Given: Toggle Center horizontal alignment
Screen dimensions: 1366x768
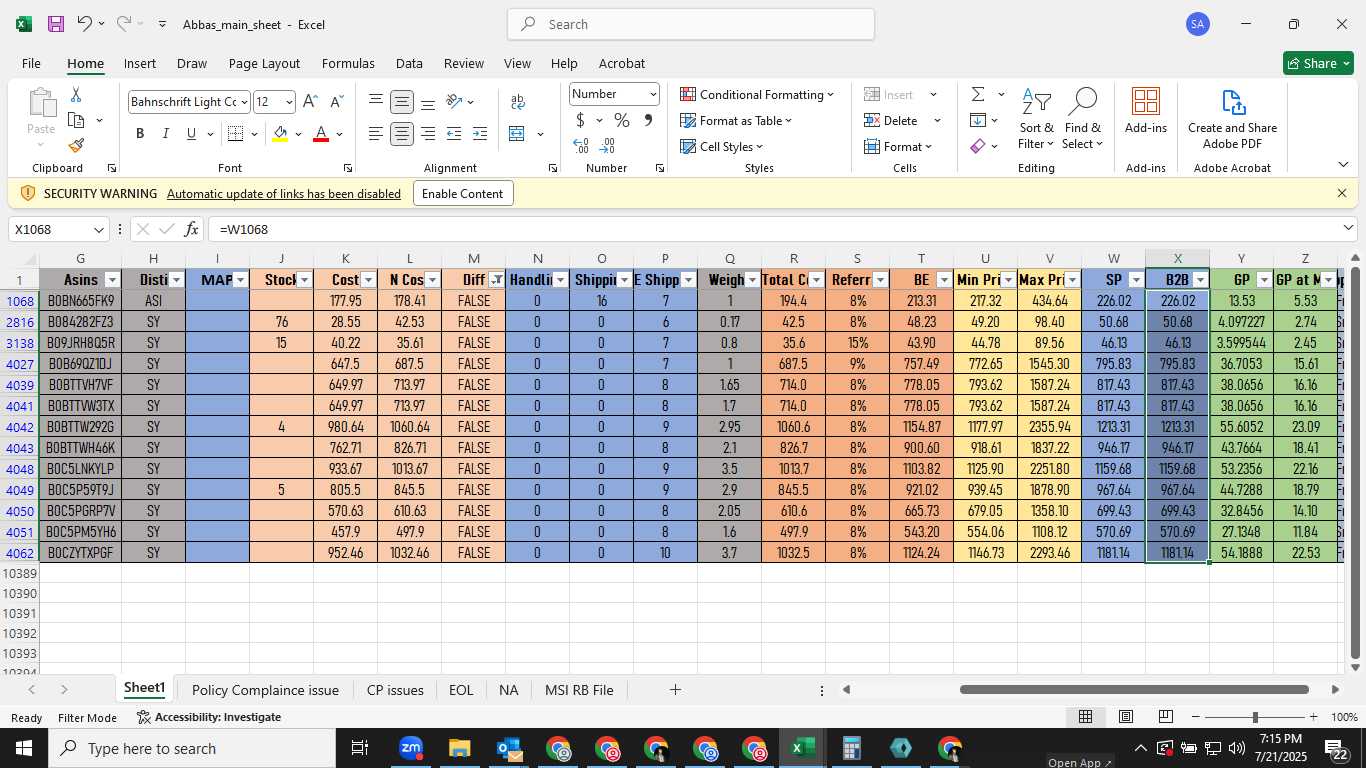Looking at the screenshot, I should pyautogui.click(x=402, y=134).
